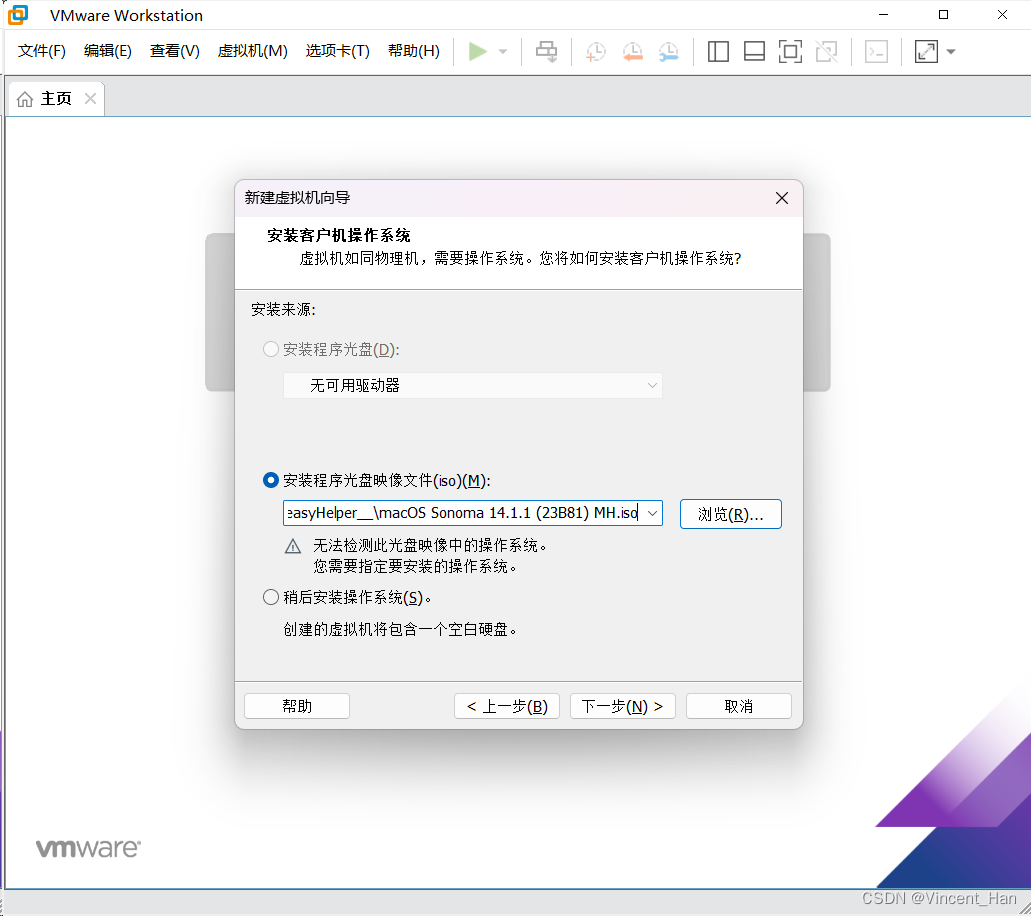Click the 浏览(R)... browse button
Image resolution: width=1031 pixels, height=916 pixels.
pyautogui.click(x=731, y=514)
